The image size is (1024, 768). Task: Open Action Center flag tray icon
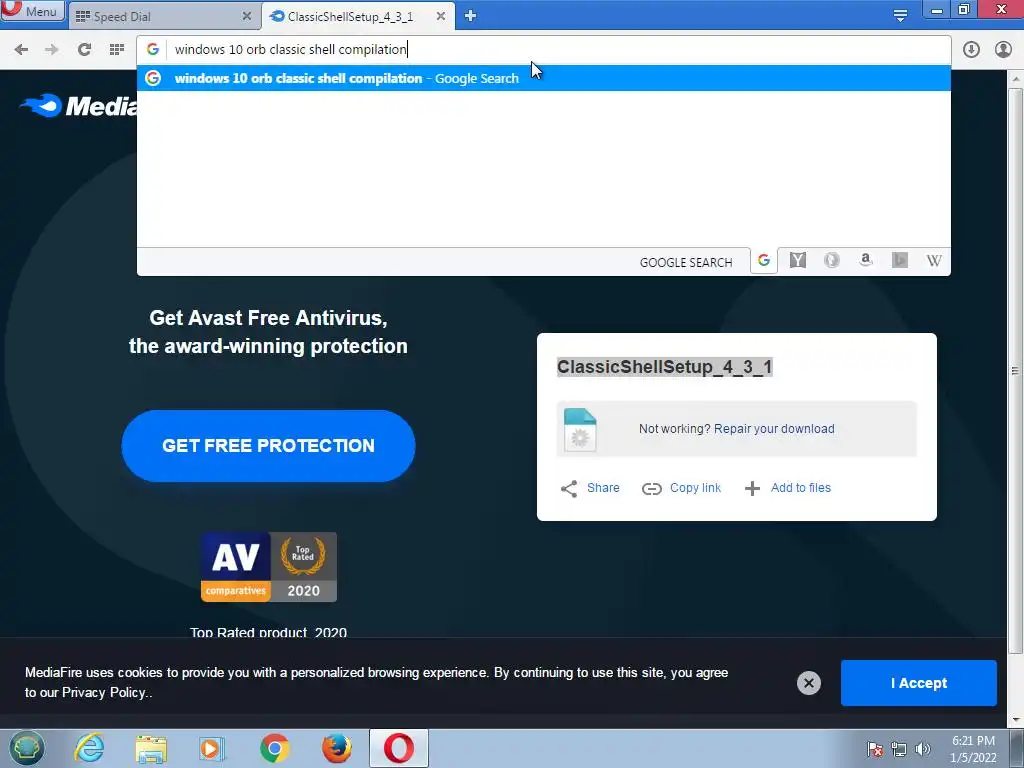[875, 749]
